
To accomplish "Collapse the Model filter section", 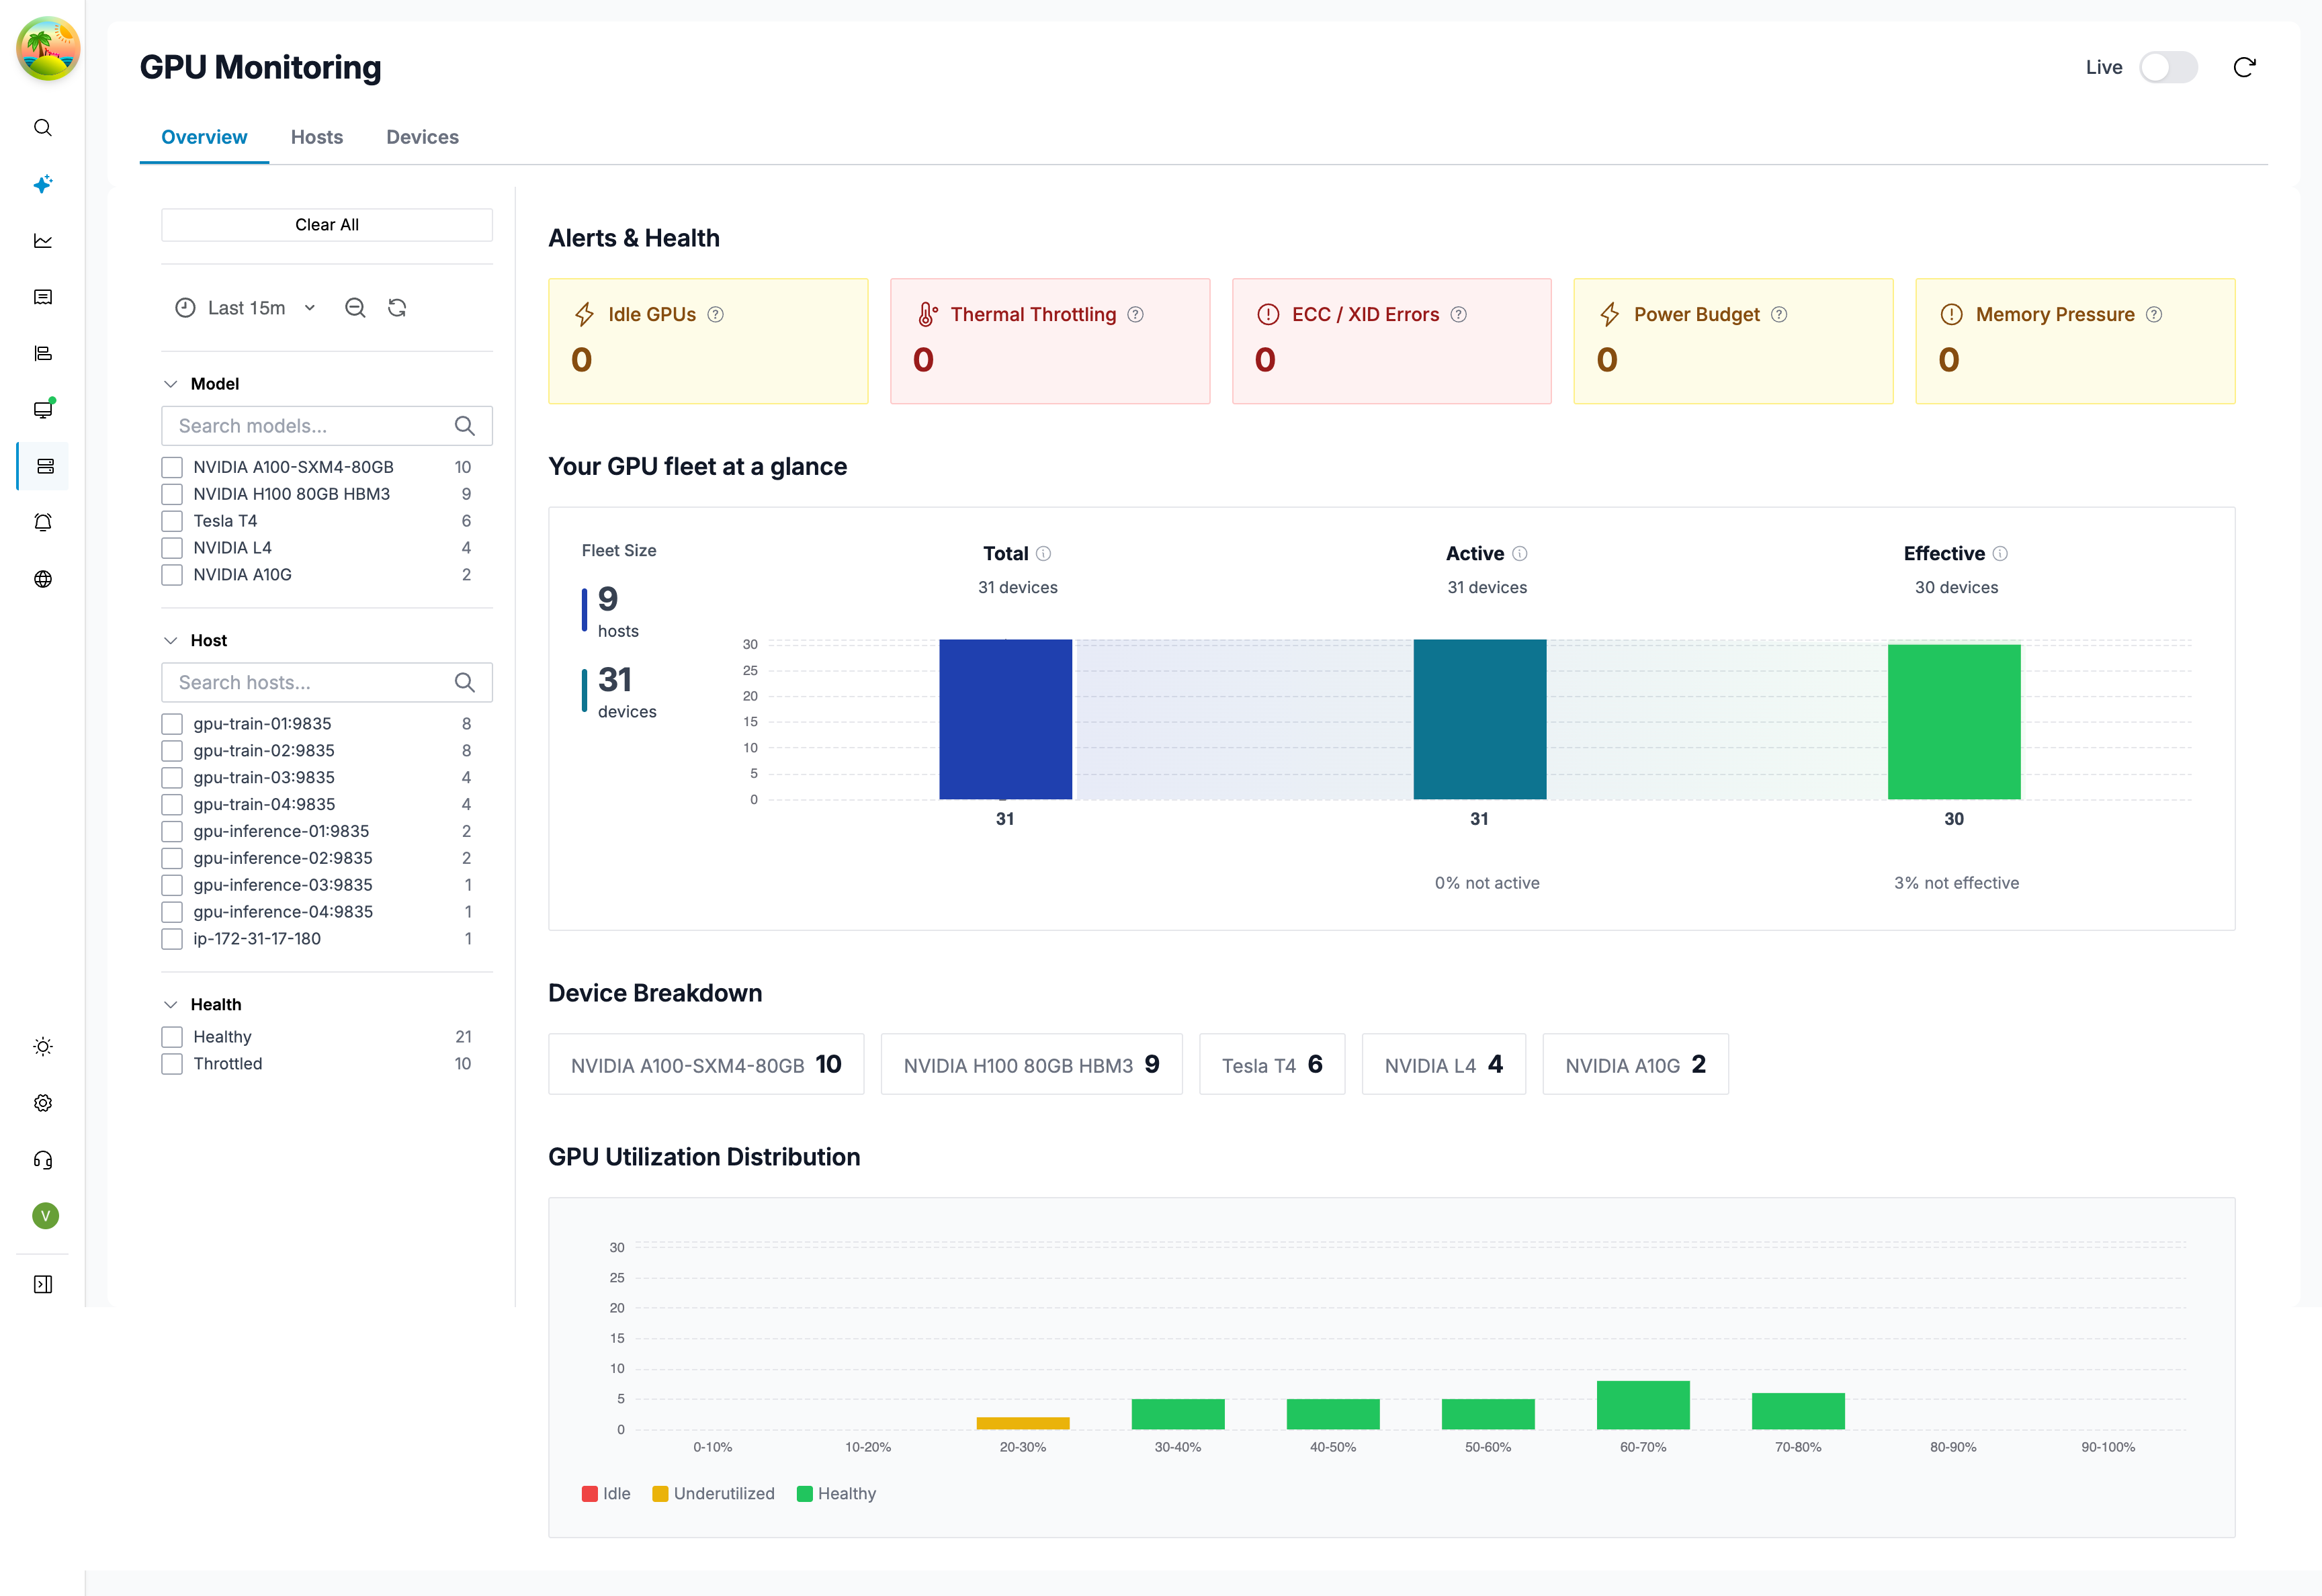I will coord(171,384).
